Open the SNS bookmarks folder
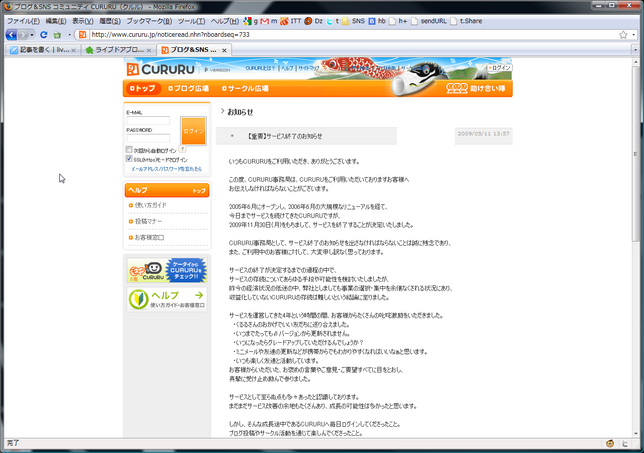The height and width of the screenshot is (453, 644). click(353, 21)
